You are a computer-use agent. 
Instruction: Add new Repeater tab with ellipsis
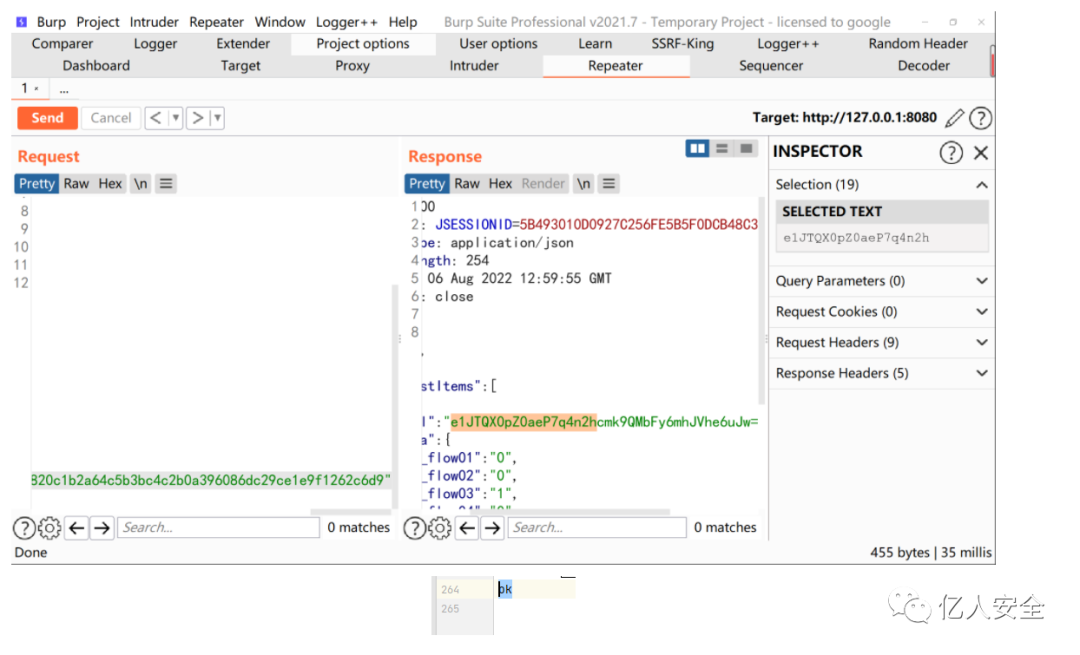coord(64,90)
